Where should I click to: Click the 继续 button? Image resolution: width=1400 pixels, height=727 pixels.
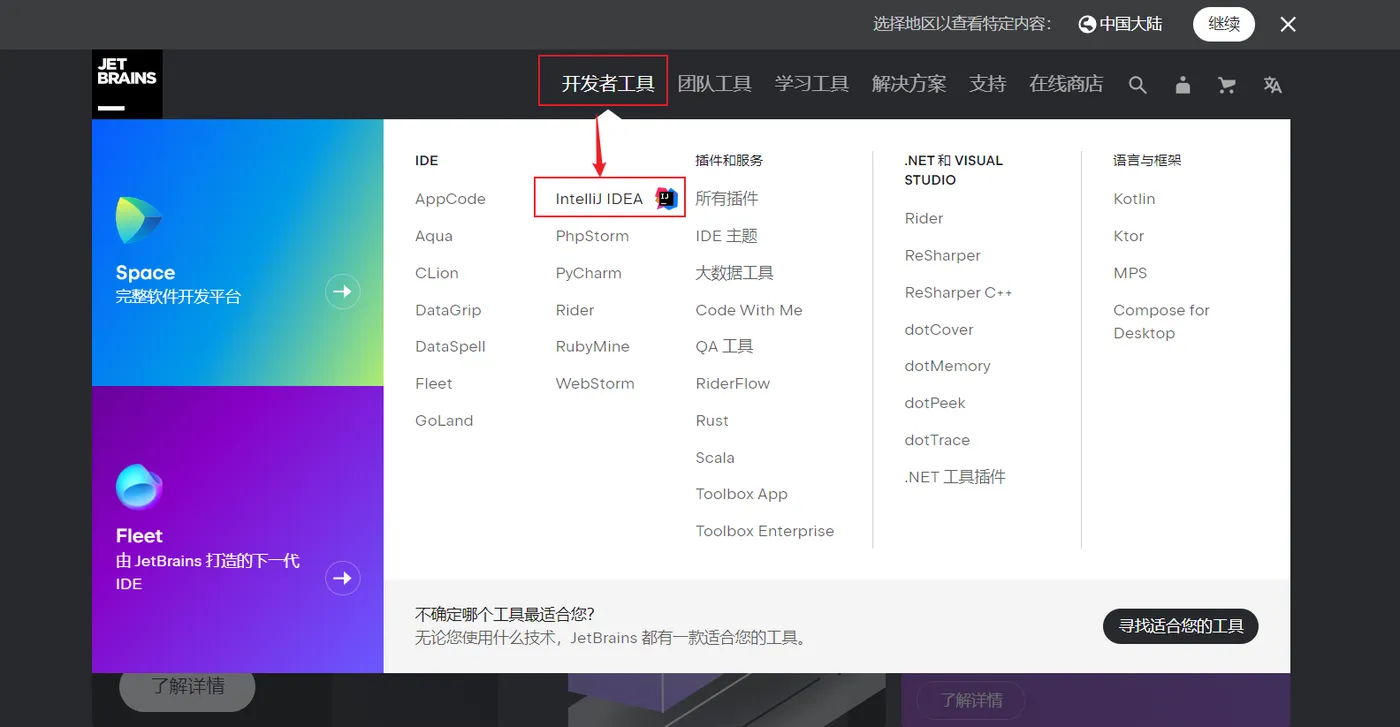tap(1224, 24)
